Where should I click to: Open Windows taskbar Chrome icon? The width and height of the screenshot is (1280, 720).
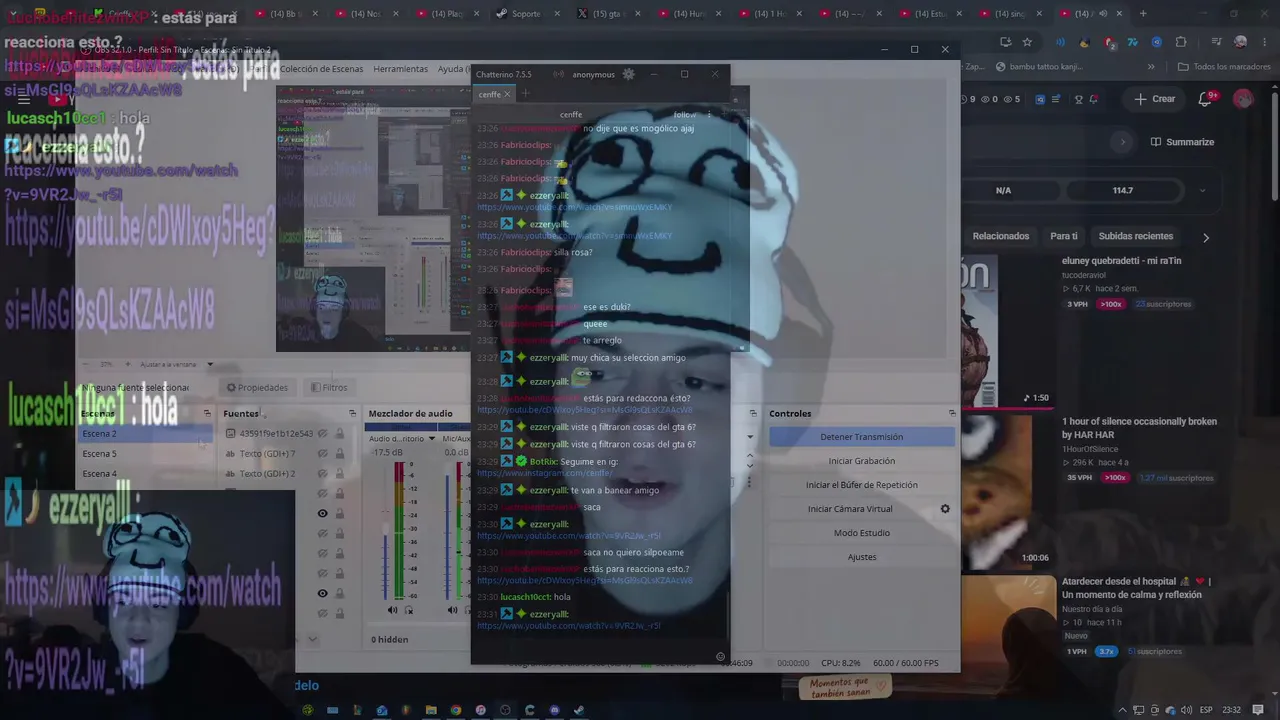[x=456, y=710]
